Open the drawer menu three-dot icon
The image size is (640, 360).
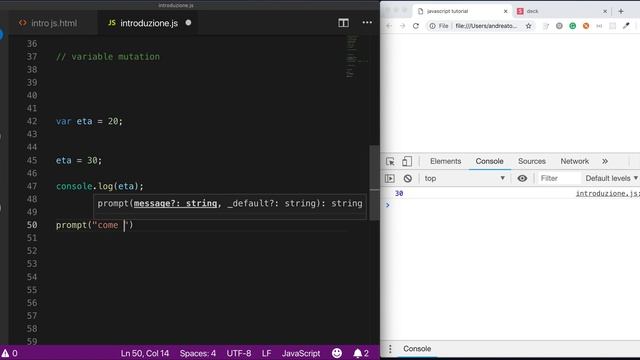click(390, 349)
